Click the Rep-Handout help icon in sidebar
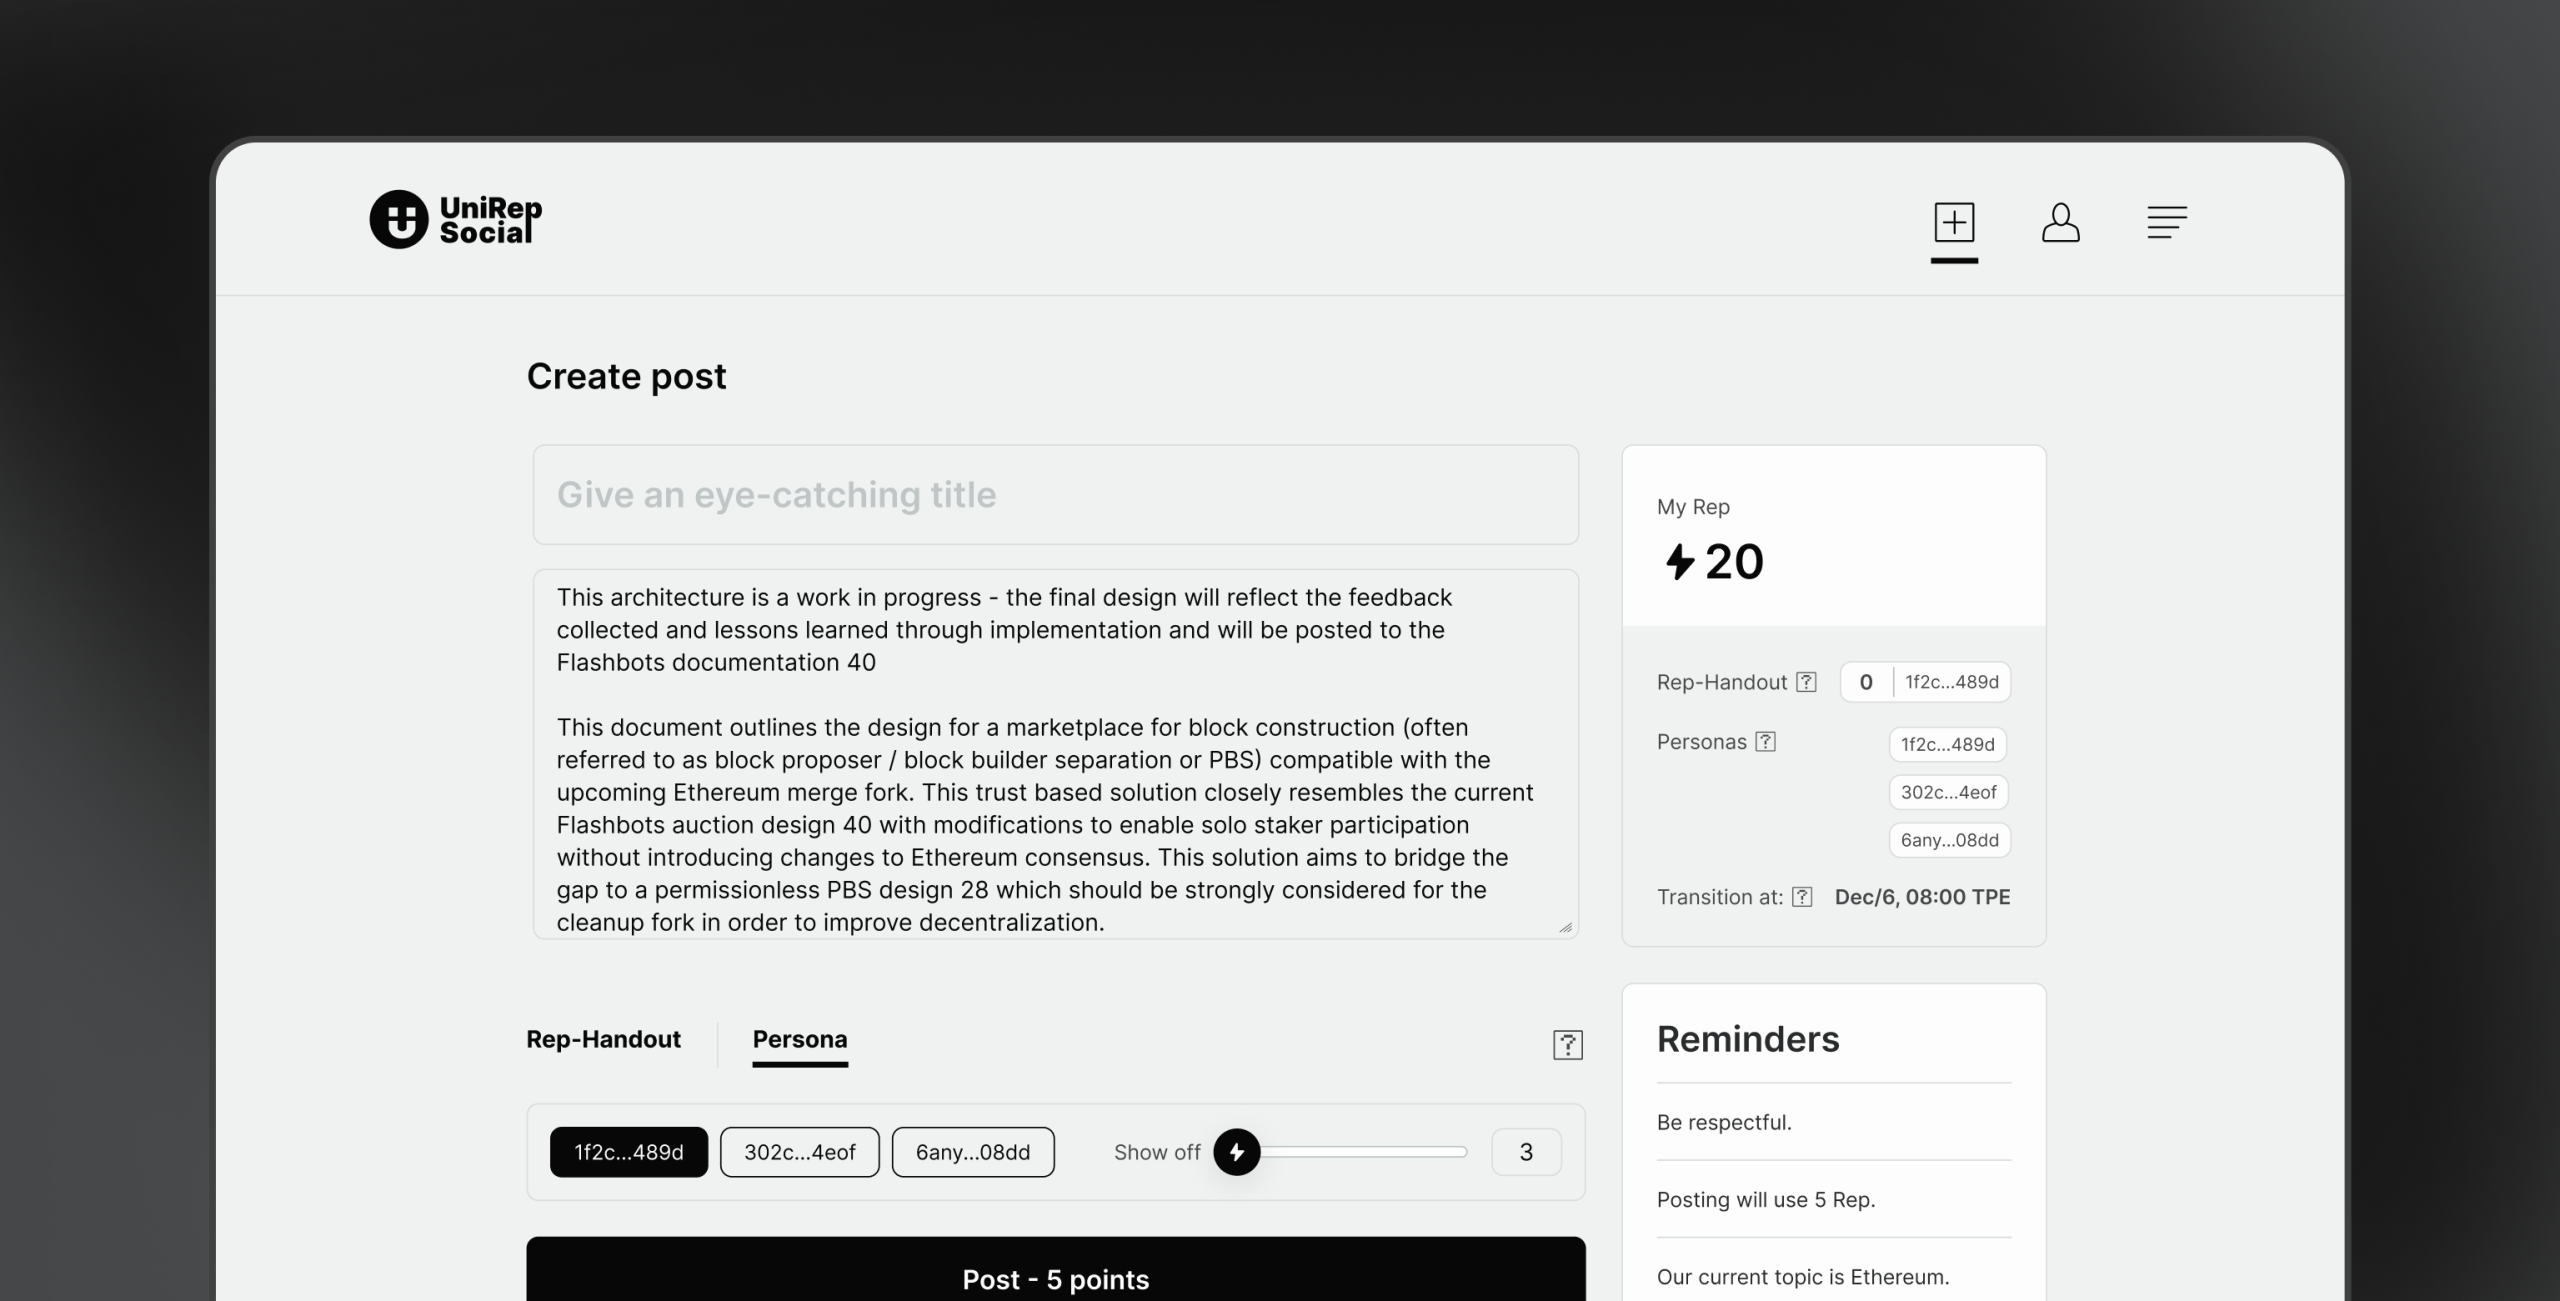This screenshot has height=1301, width=2560. click(x=1806, y=682)
